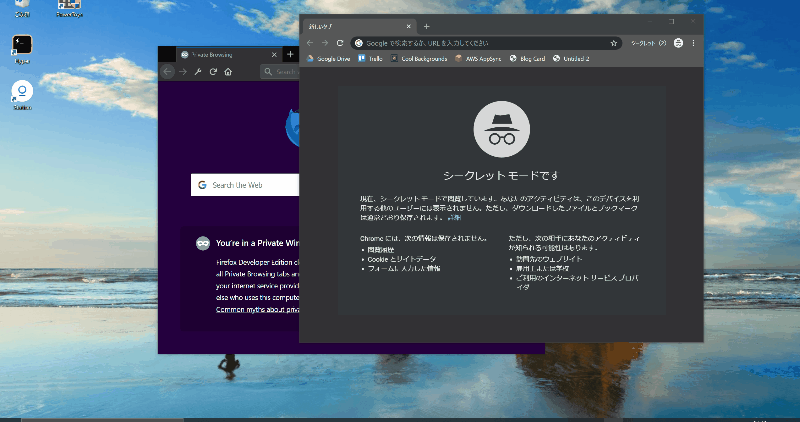Open the Untitled 2 bookmark
800x422 pixels.
[571, 59]
